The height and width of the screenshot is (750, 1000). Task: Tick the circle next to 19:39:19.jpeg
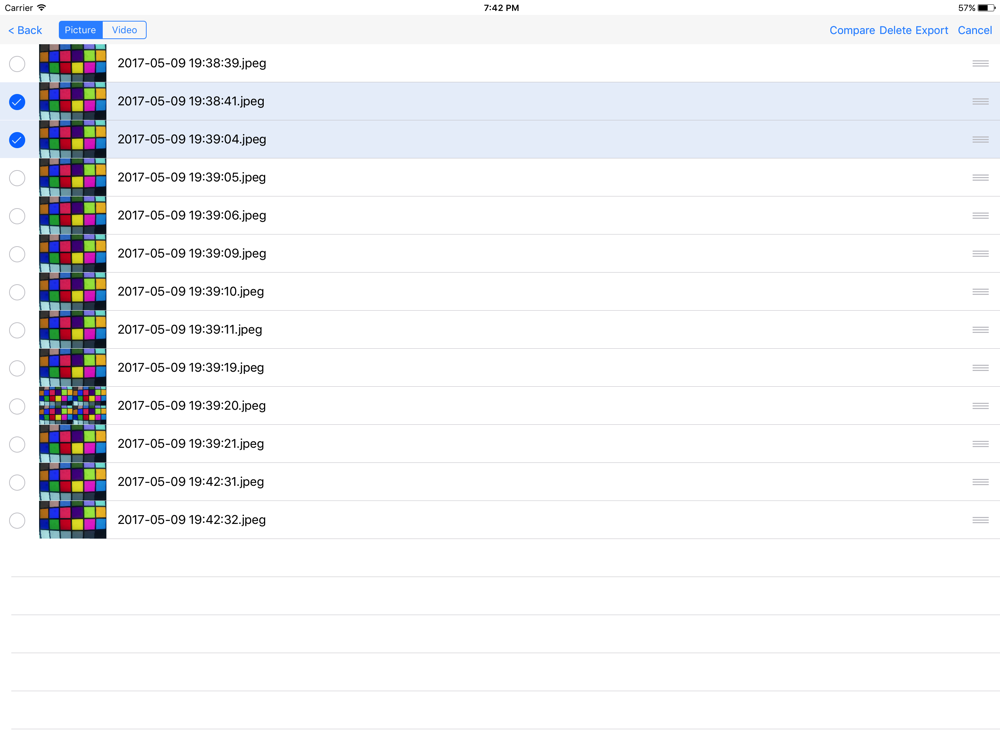click(17, 368)
